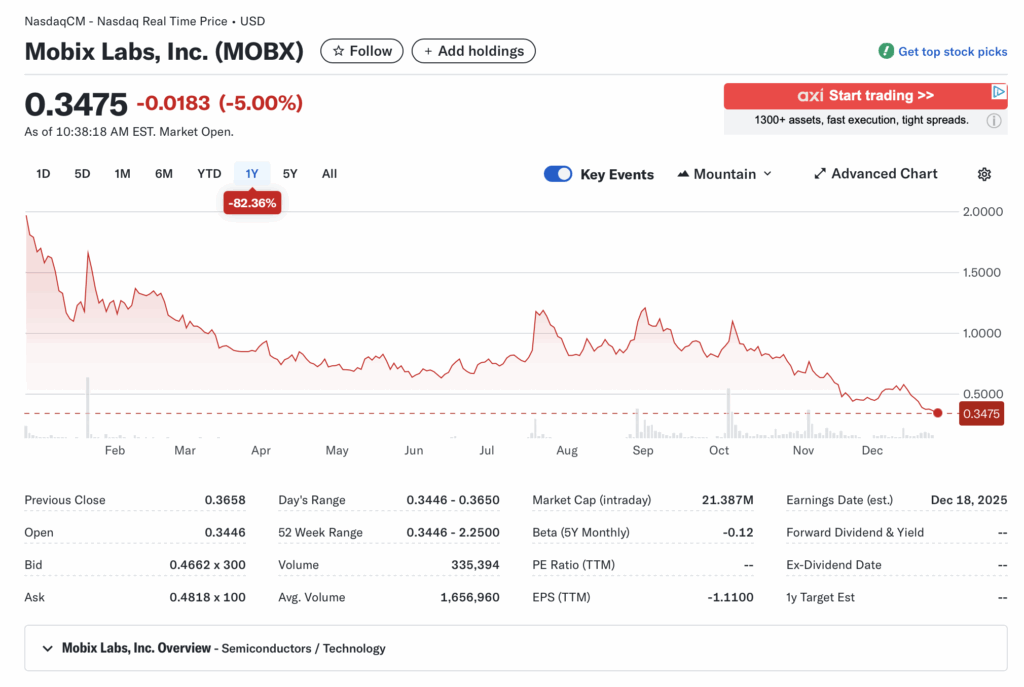Expand the chart style options chevron
This screenshot has width=1024, height=687.
(769, 173)
